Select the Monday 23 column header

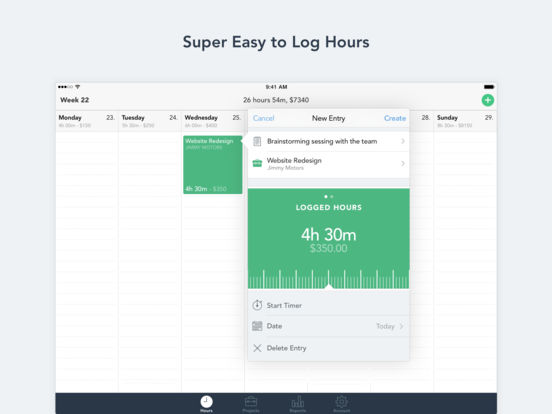click(87, 121)
